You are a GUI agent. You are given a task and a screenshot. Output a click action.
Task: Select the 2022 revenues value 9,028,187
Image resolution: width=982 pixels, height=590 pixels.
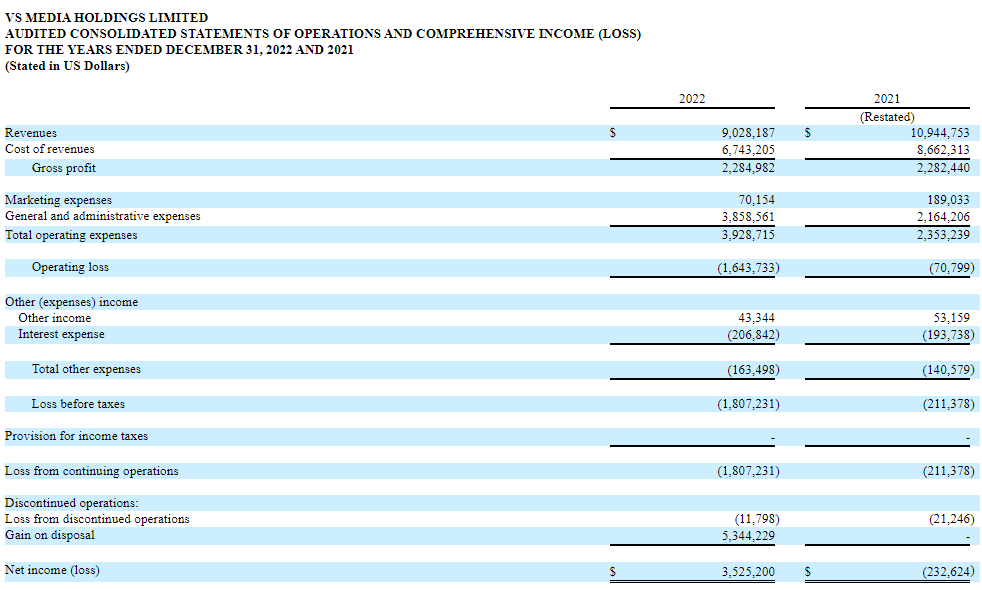click(x=748, y=133)
